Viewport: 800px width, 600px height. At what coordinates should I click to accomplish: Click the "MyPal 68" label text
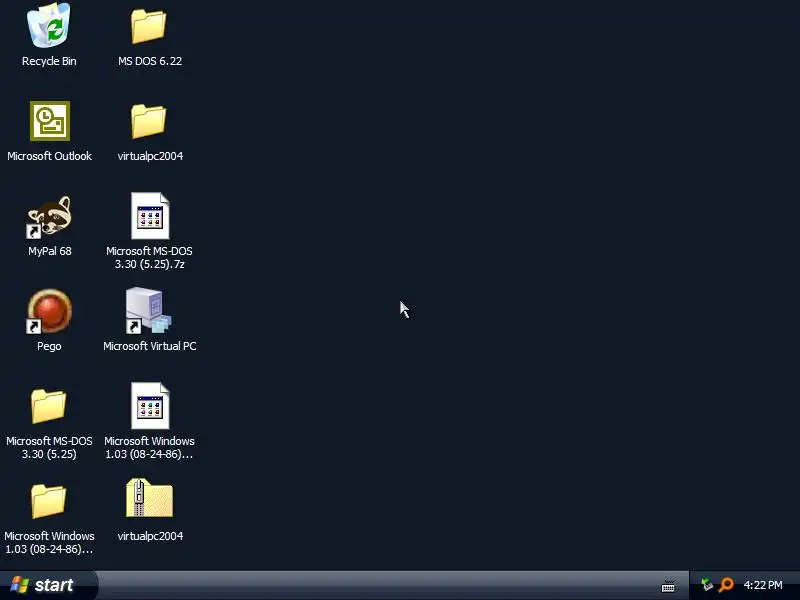(49, 251)
